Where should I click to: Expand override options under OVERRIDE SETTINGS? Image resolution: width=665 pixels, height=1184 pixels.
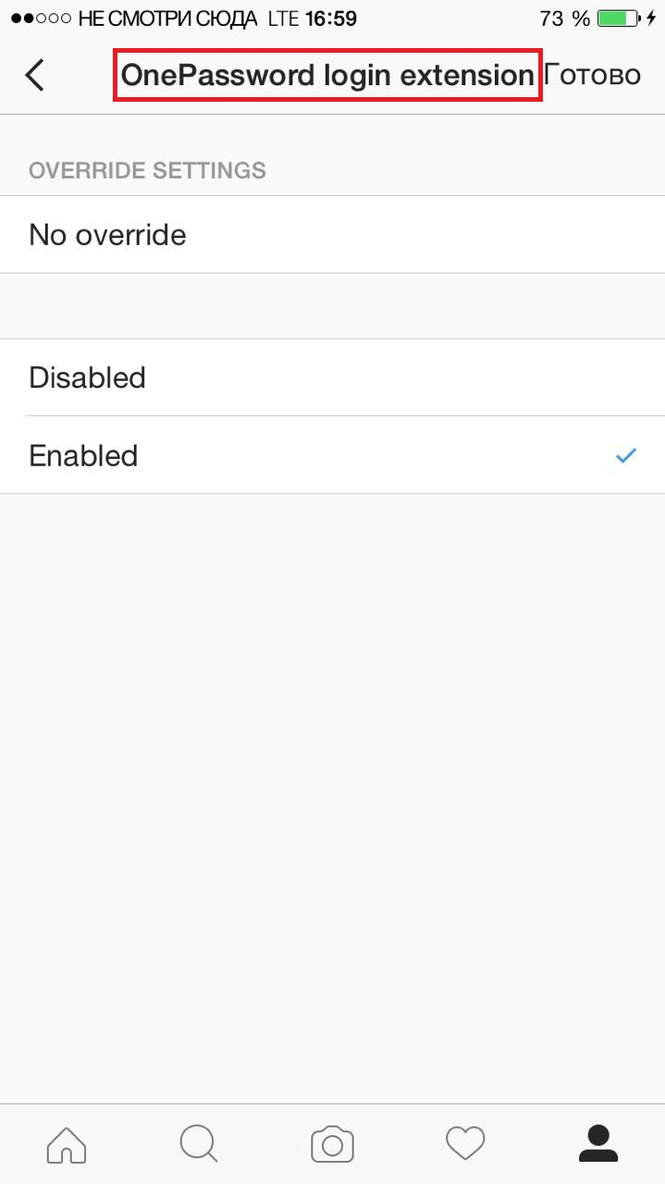146,170
